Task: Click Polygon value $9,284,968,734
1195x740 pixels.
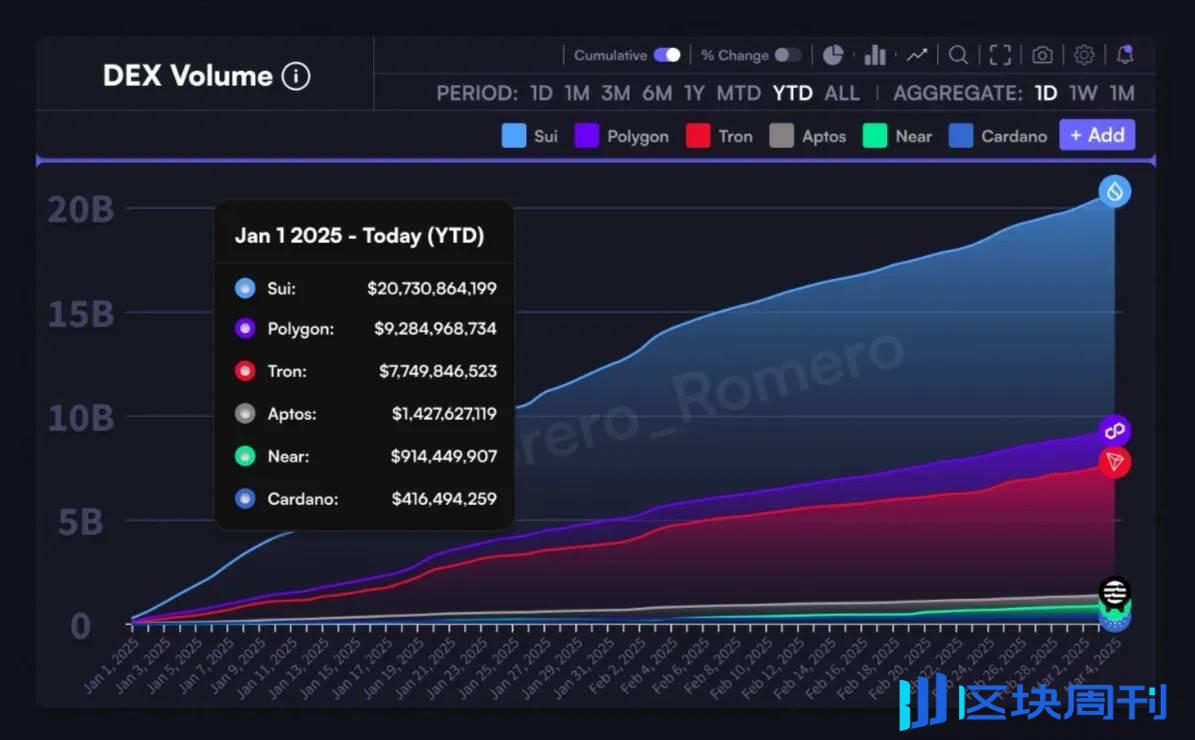Action: tap(435, 328)
